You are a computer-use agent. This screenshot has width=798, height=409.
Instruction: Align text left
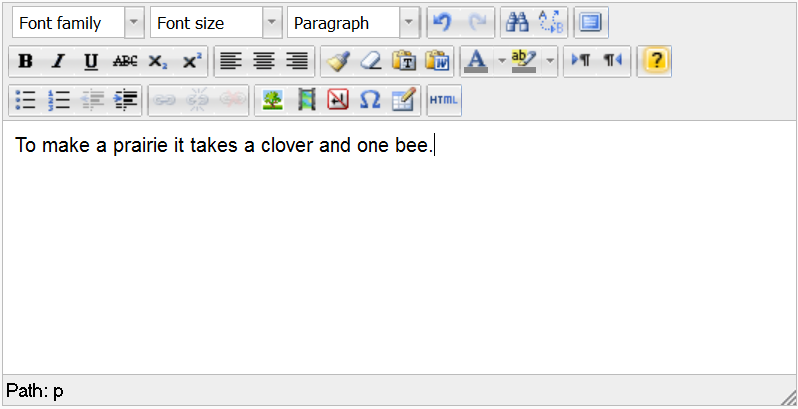[231, 62]
